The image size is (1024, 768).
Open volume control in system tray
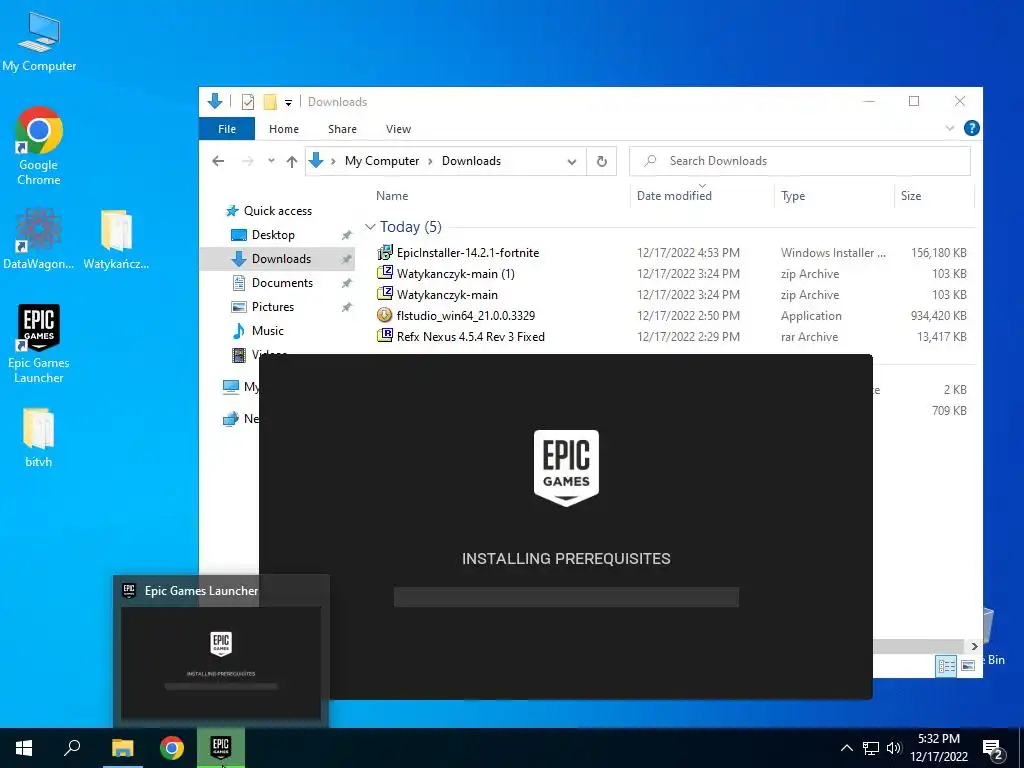(x=894, y=748)
